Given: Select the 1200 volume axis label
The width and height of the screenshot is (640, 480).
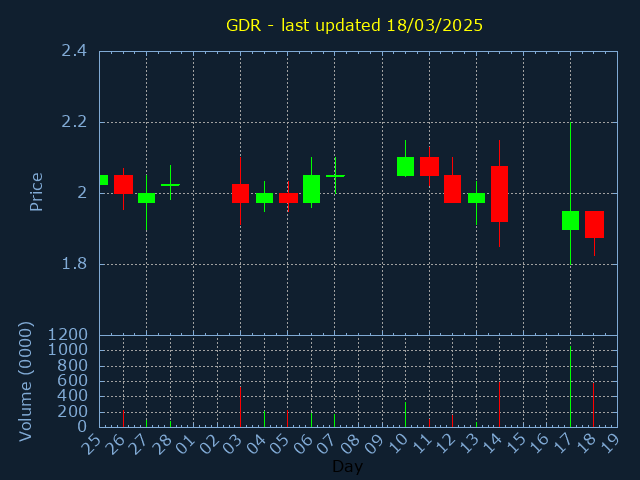Looking at the screenshot, I should pos(68,335).
